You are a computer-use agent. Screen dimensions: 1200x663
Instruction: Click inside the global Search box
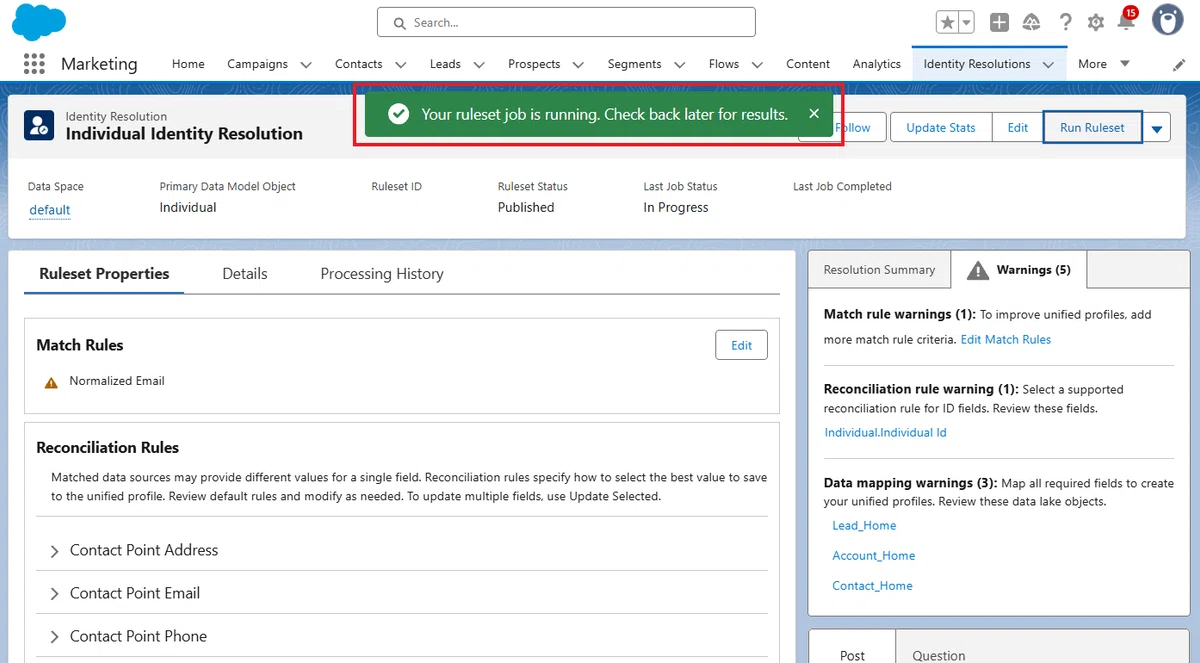(566, 22)
